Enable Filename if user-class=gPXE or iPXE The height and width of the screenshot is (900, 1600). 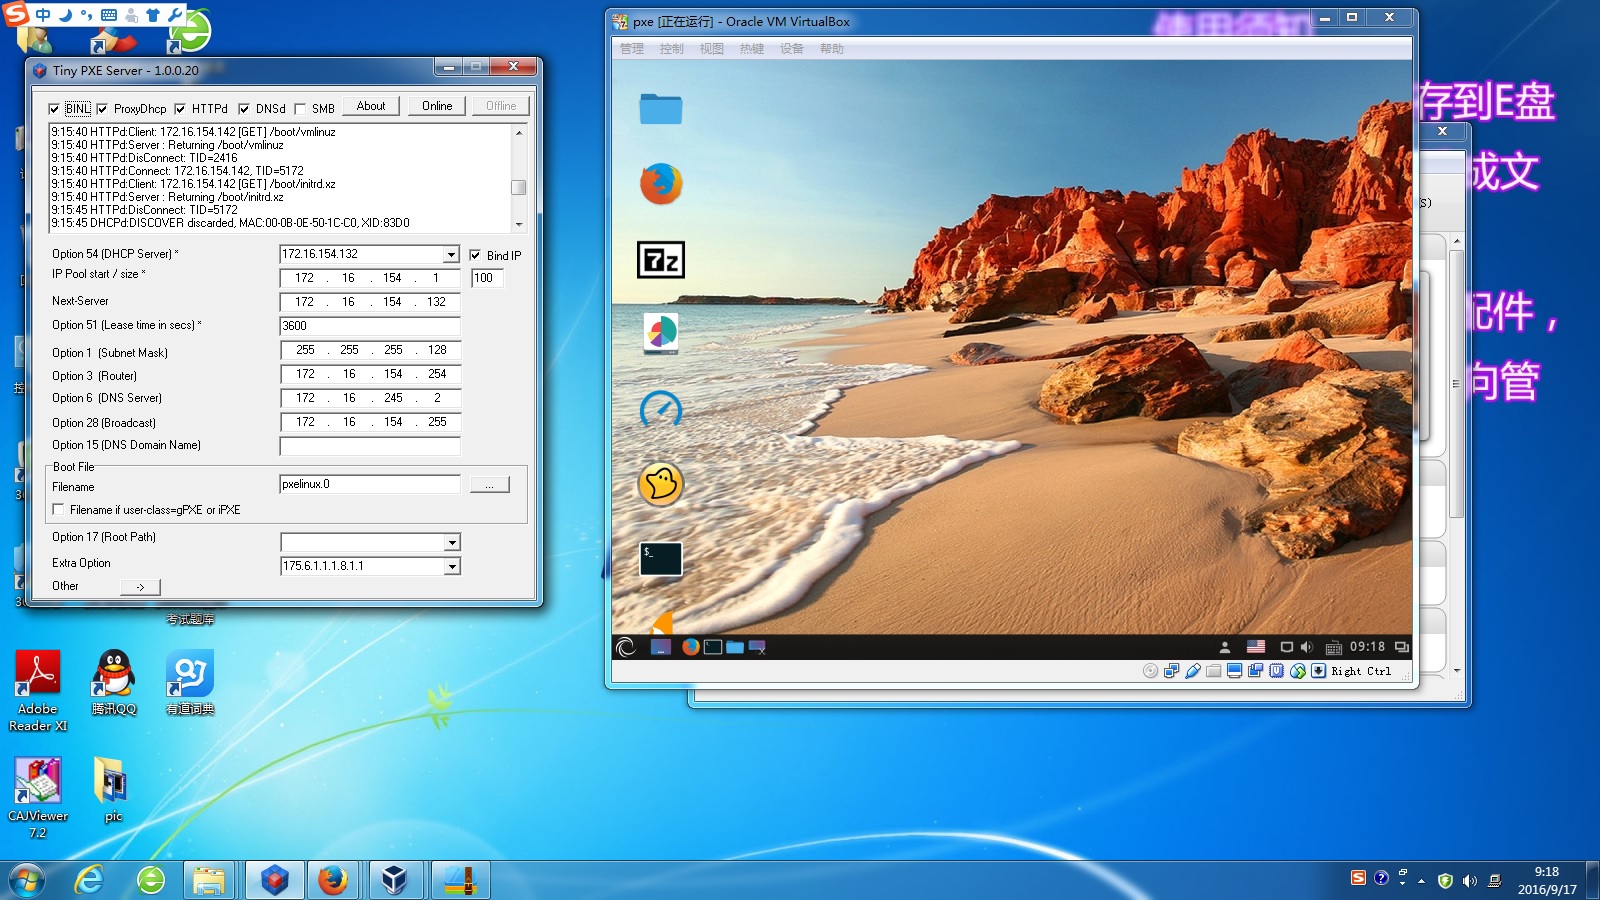[58, 510]
